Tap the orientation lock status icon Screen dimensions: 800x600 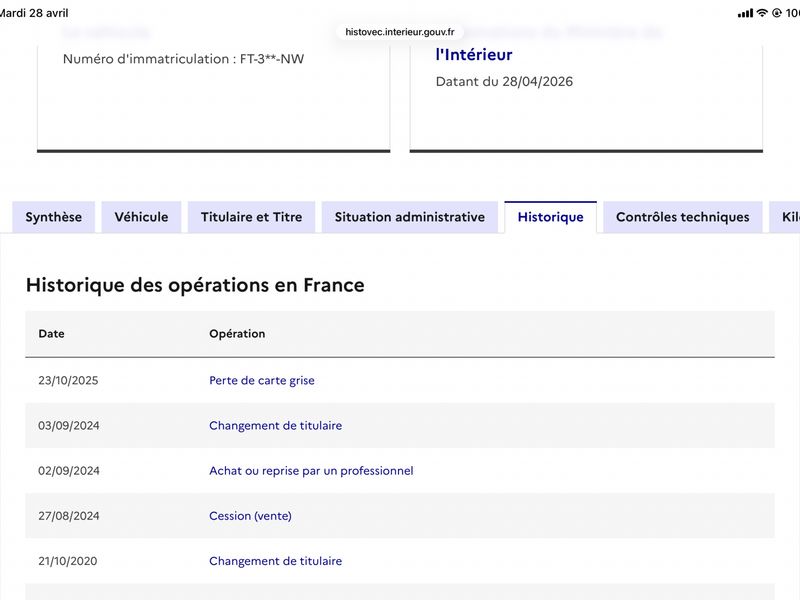[x=777, y=13]
